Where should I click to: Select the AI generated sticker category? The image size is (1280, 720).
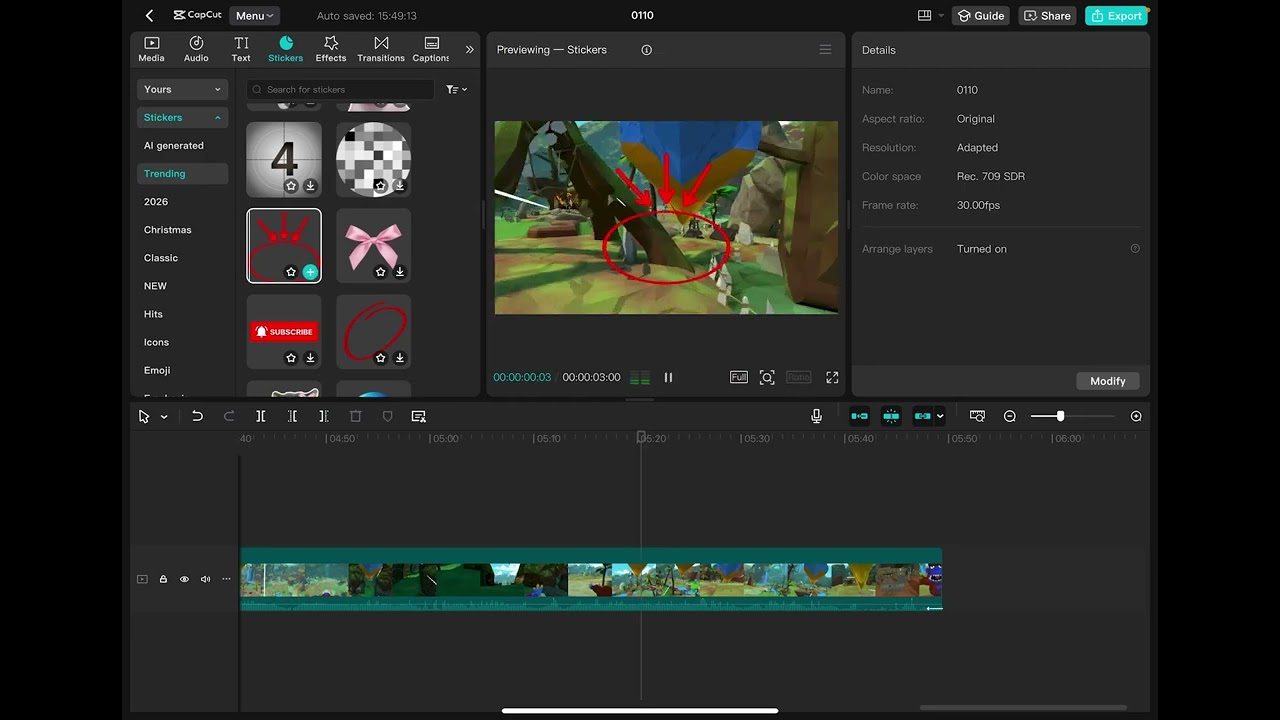[x=174, y=146]
